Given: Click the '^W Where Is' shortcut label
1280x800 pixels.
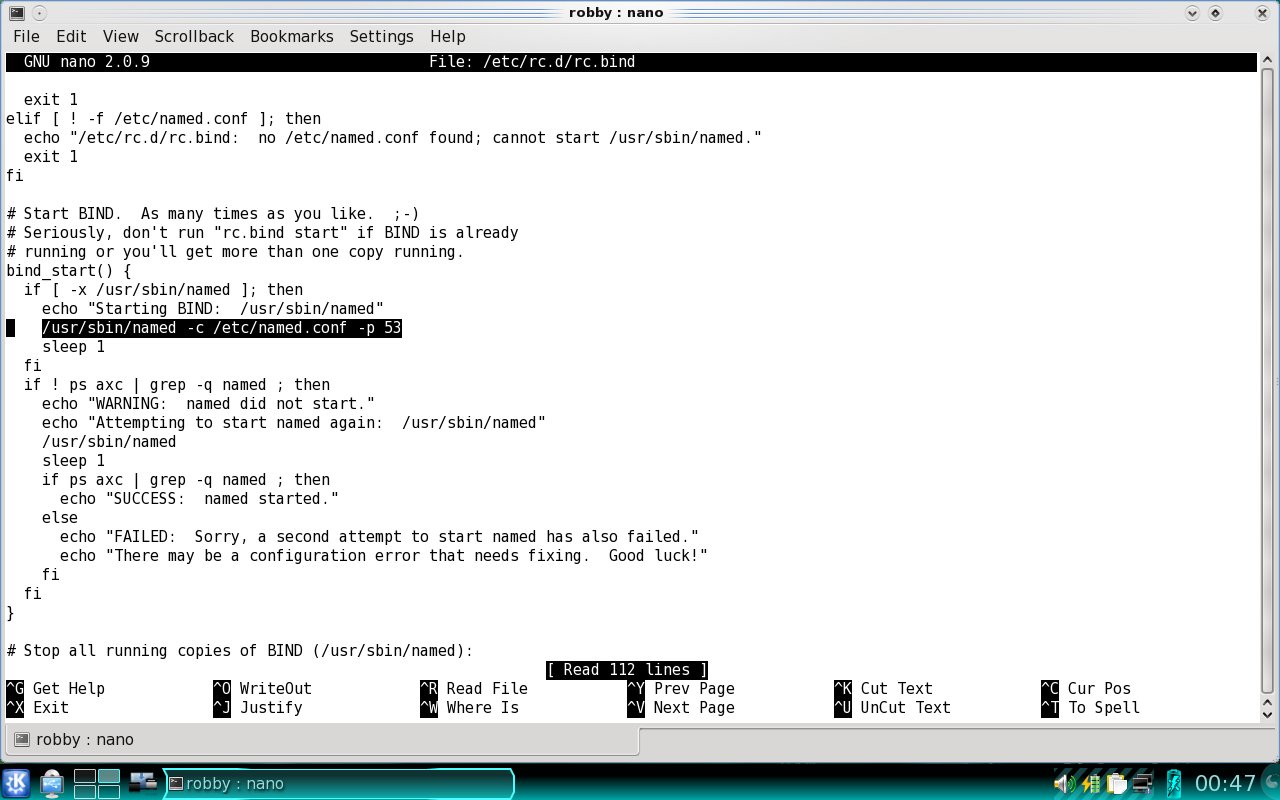Looking at the screenshot, I should [x=469, y=708].
